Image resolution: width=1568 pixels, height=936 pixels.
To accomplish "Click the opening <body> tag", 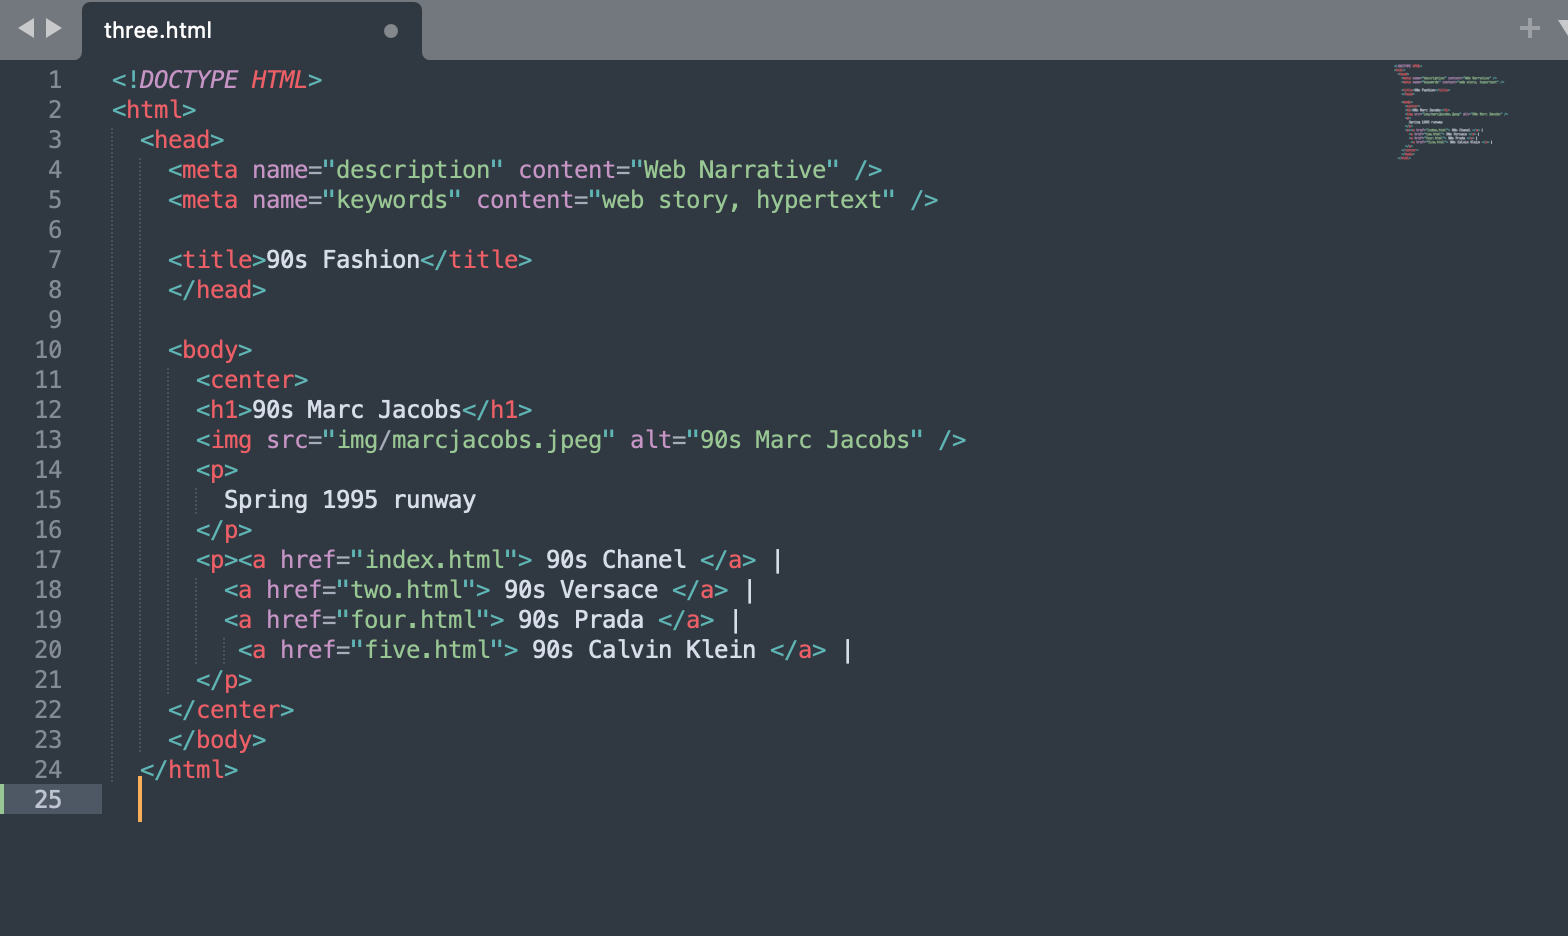I will [x=210, y=350].
